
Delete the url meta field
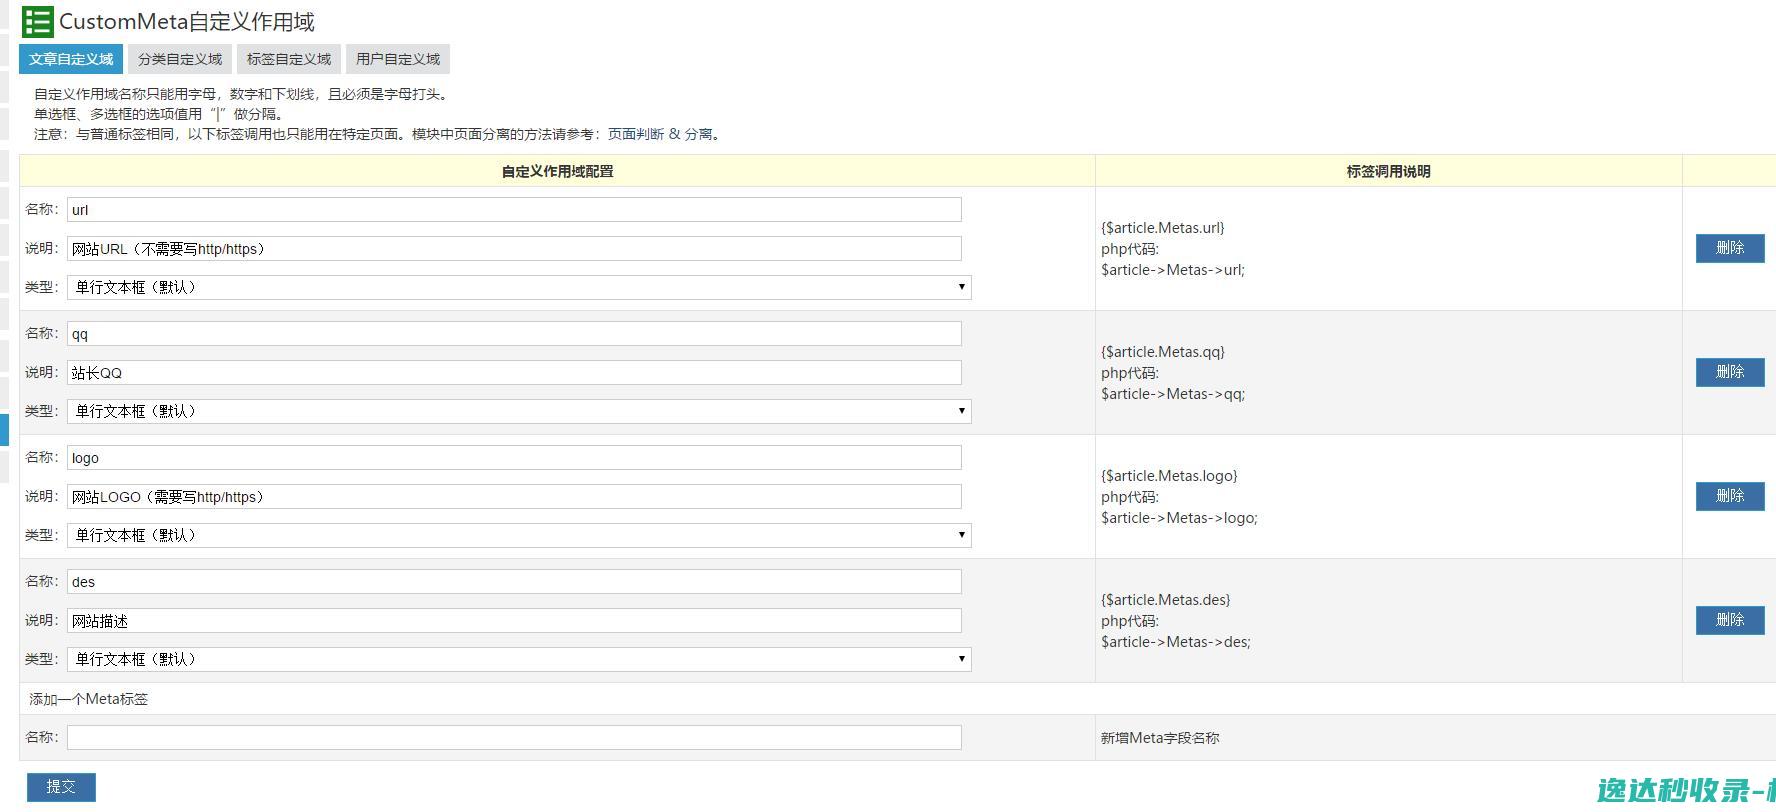[x=1730, y=248]
